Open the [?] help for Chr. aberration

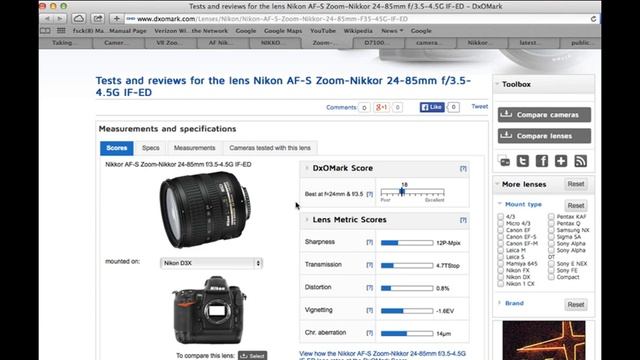tap(369, 333)
